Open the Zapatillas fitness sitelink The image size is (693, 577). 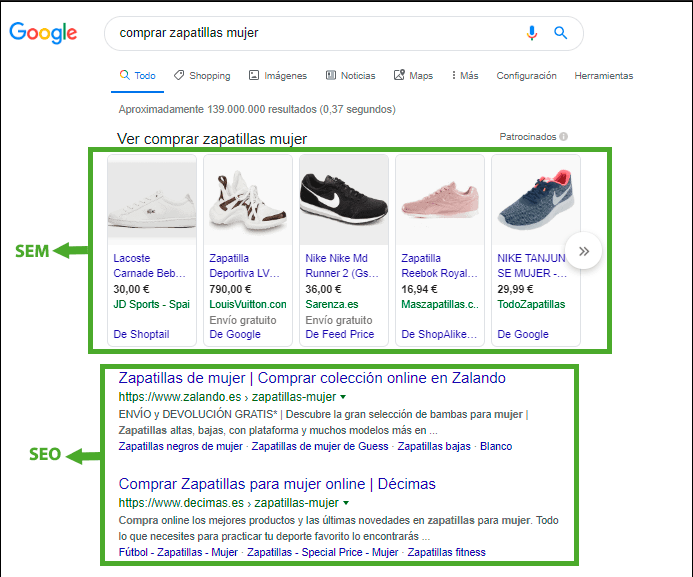(x=446, y=553)
